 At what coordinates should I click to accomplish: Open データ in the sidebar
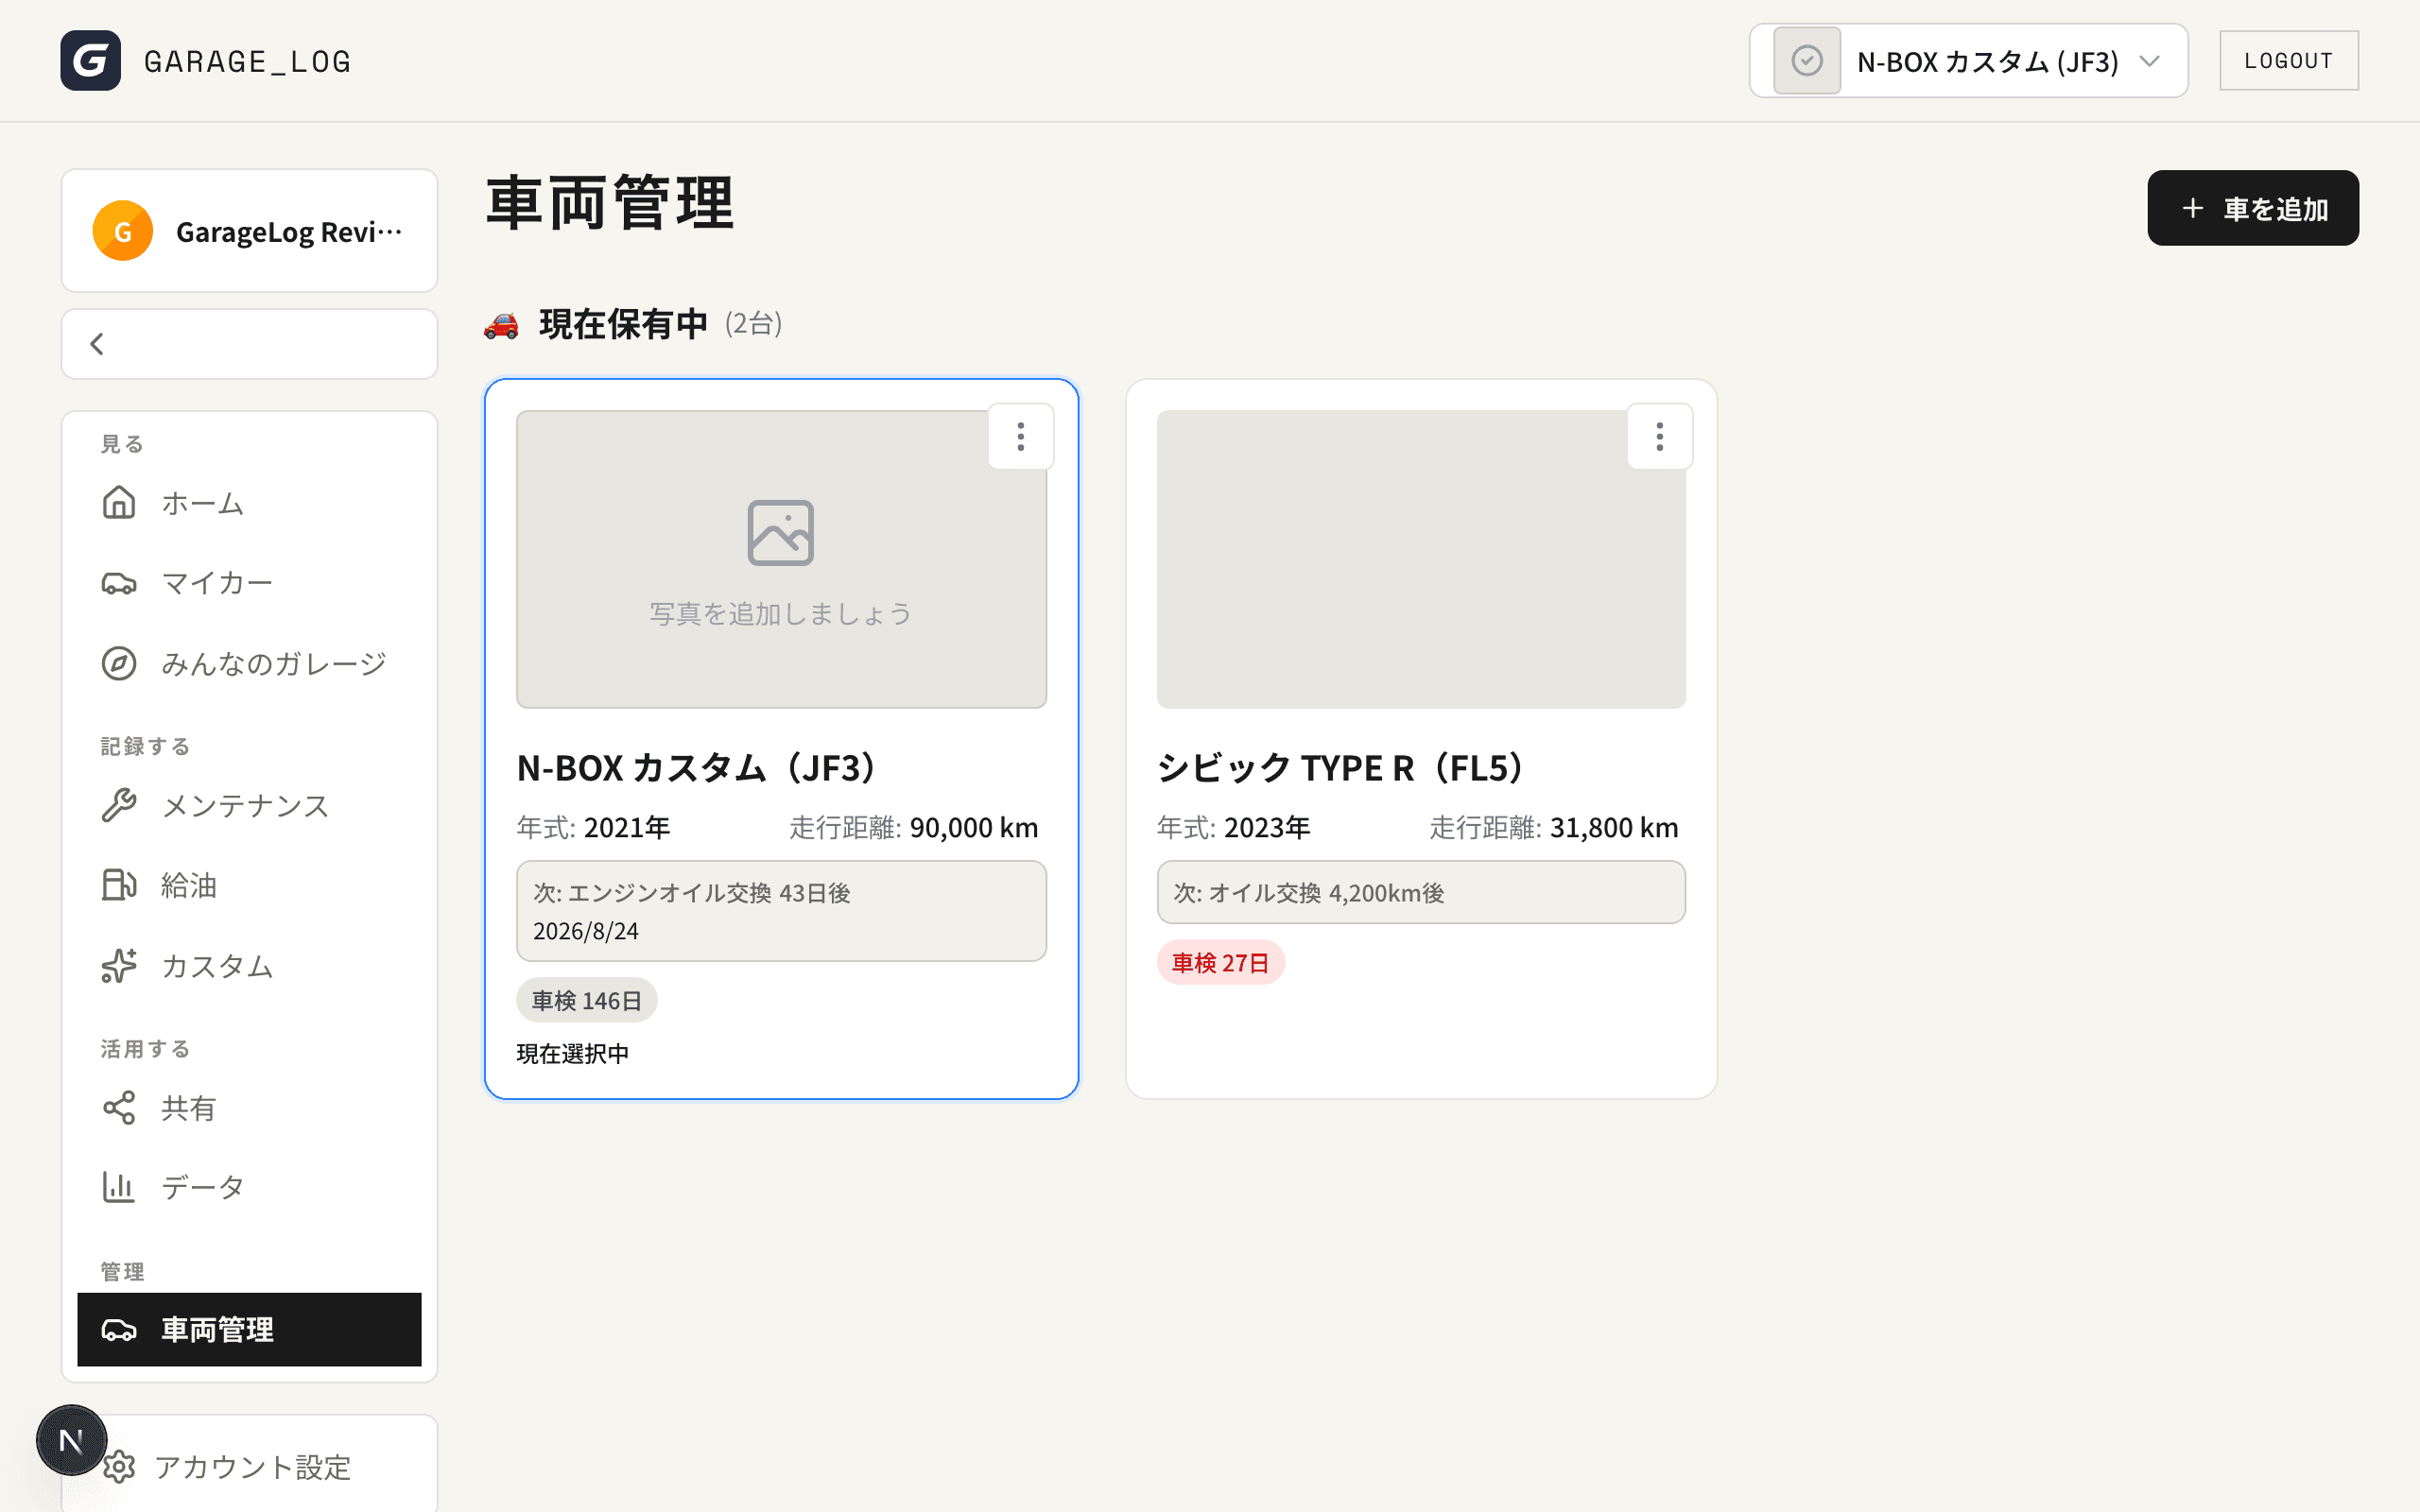tap(249, 1187)
